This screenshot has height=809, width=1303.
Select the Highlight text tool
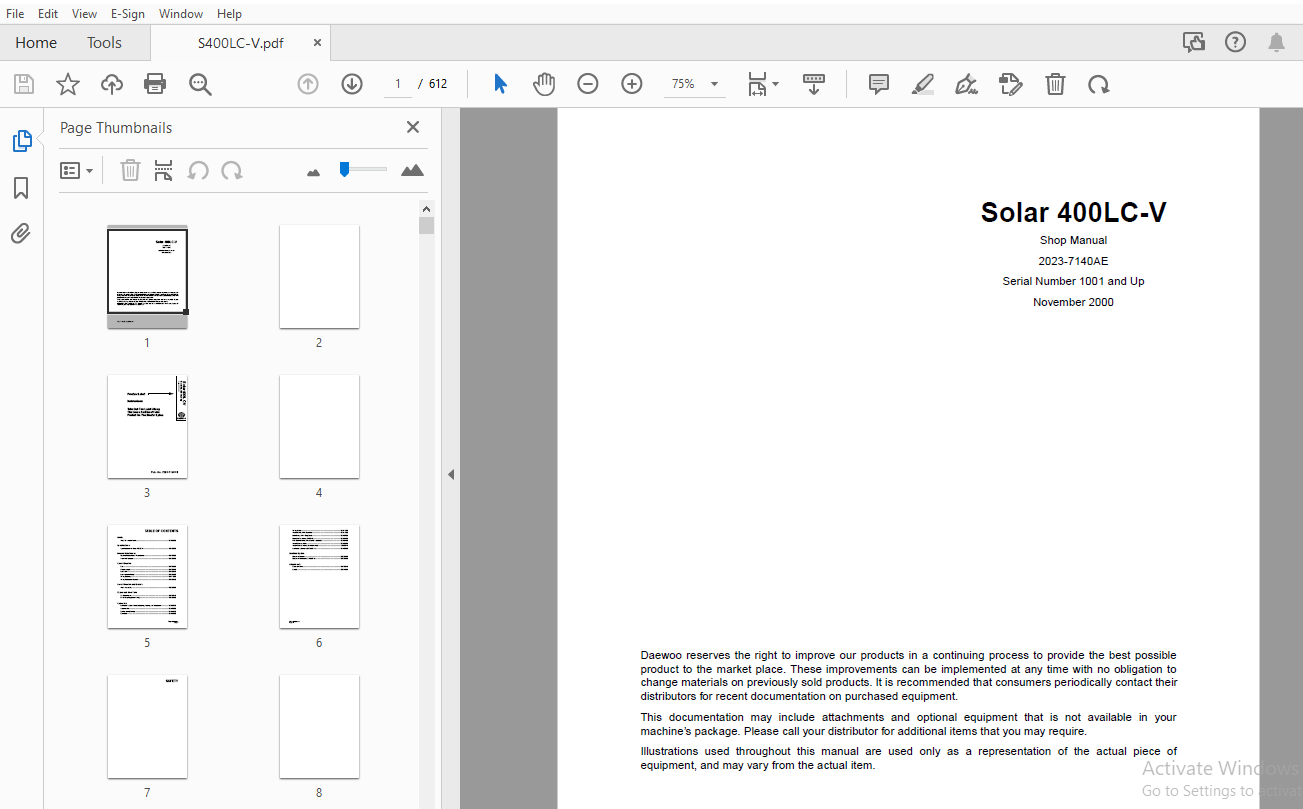pyautogui.click(x=922, y=84)
